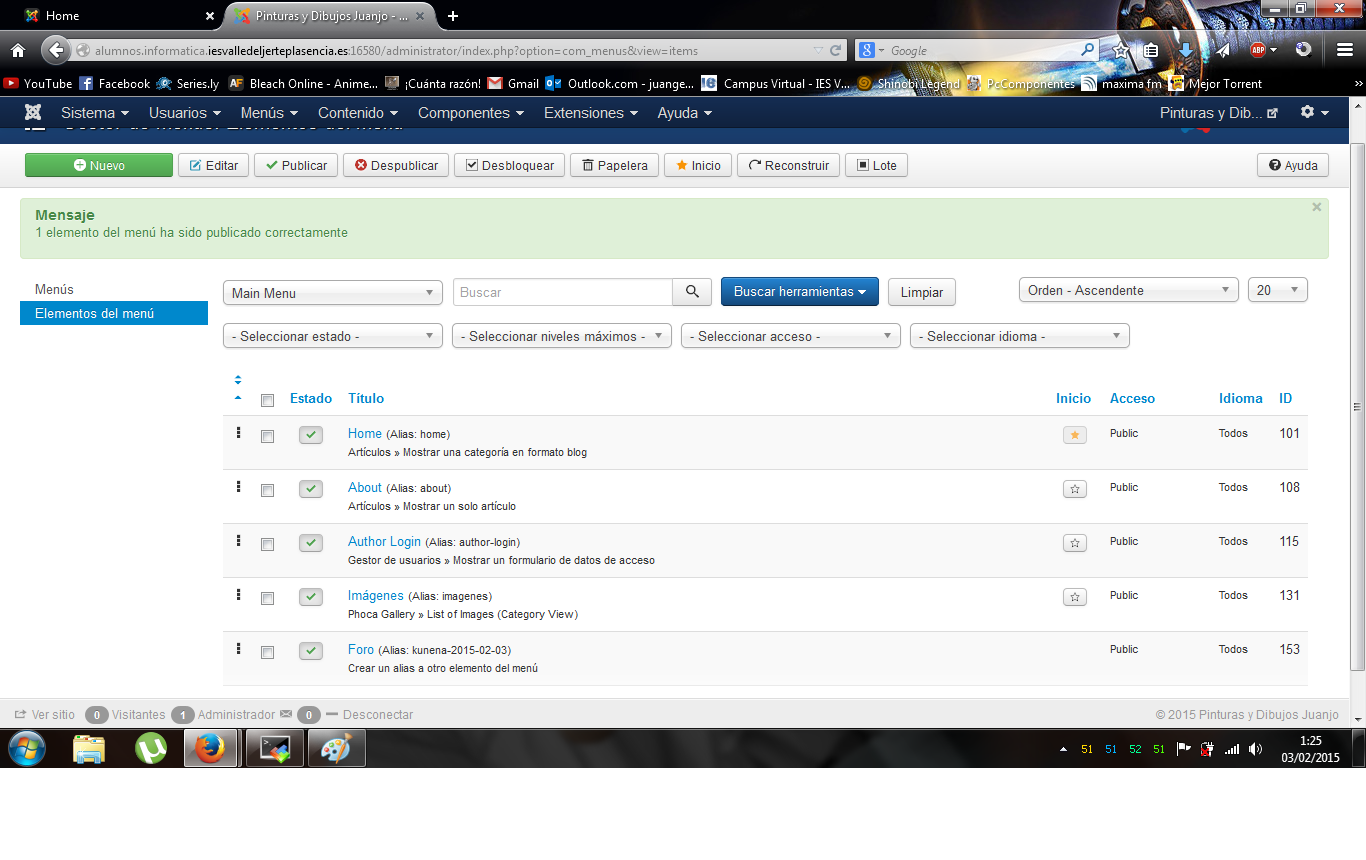The width and height of the screenshot is (1366, 860).
Task: Close the green message alert
Action: (1316, 207)
